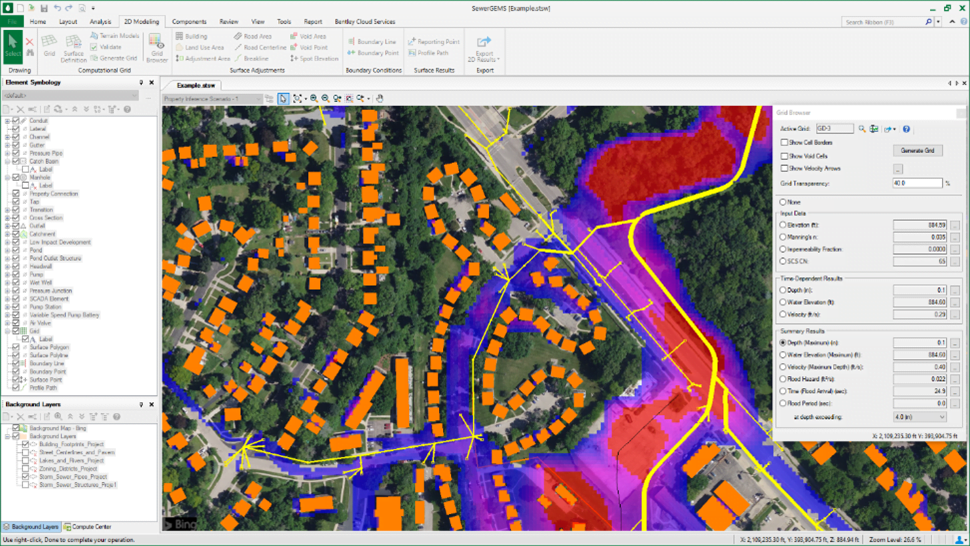Click the Generate Grid button
This screenshot has height=546, width=970.
pyautogui.click(x=917, y=150)
